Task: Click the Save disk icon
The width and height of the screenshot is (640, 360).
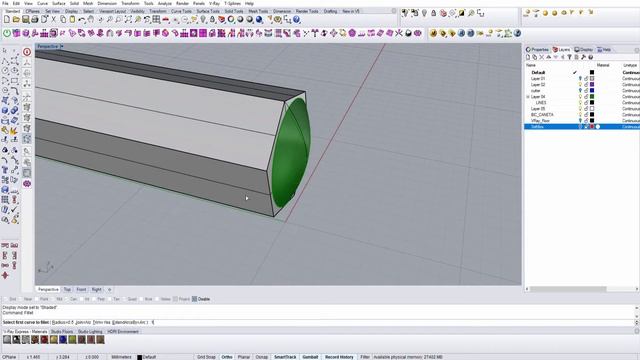Action: [x=25, y=20]
